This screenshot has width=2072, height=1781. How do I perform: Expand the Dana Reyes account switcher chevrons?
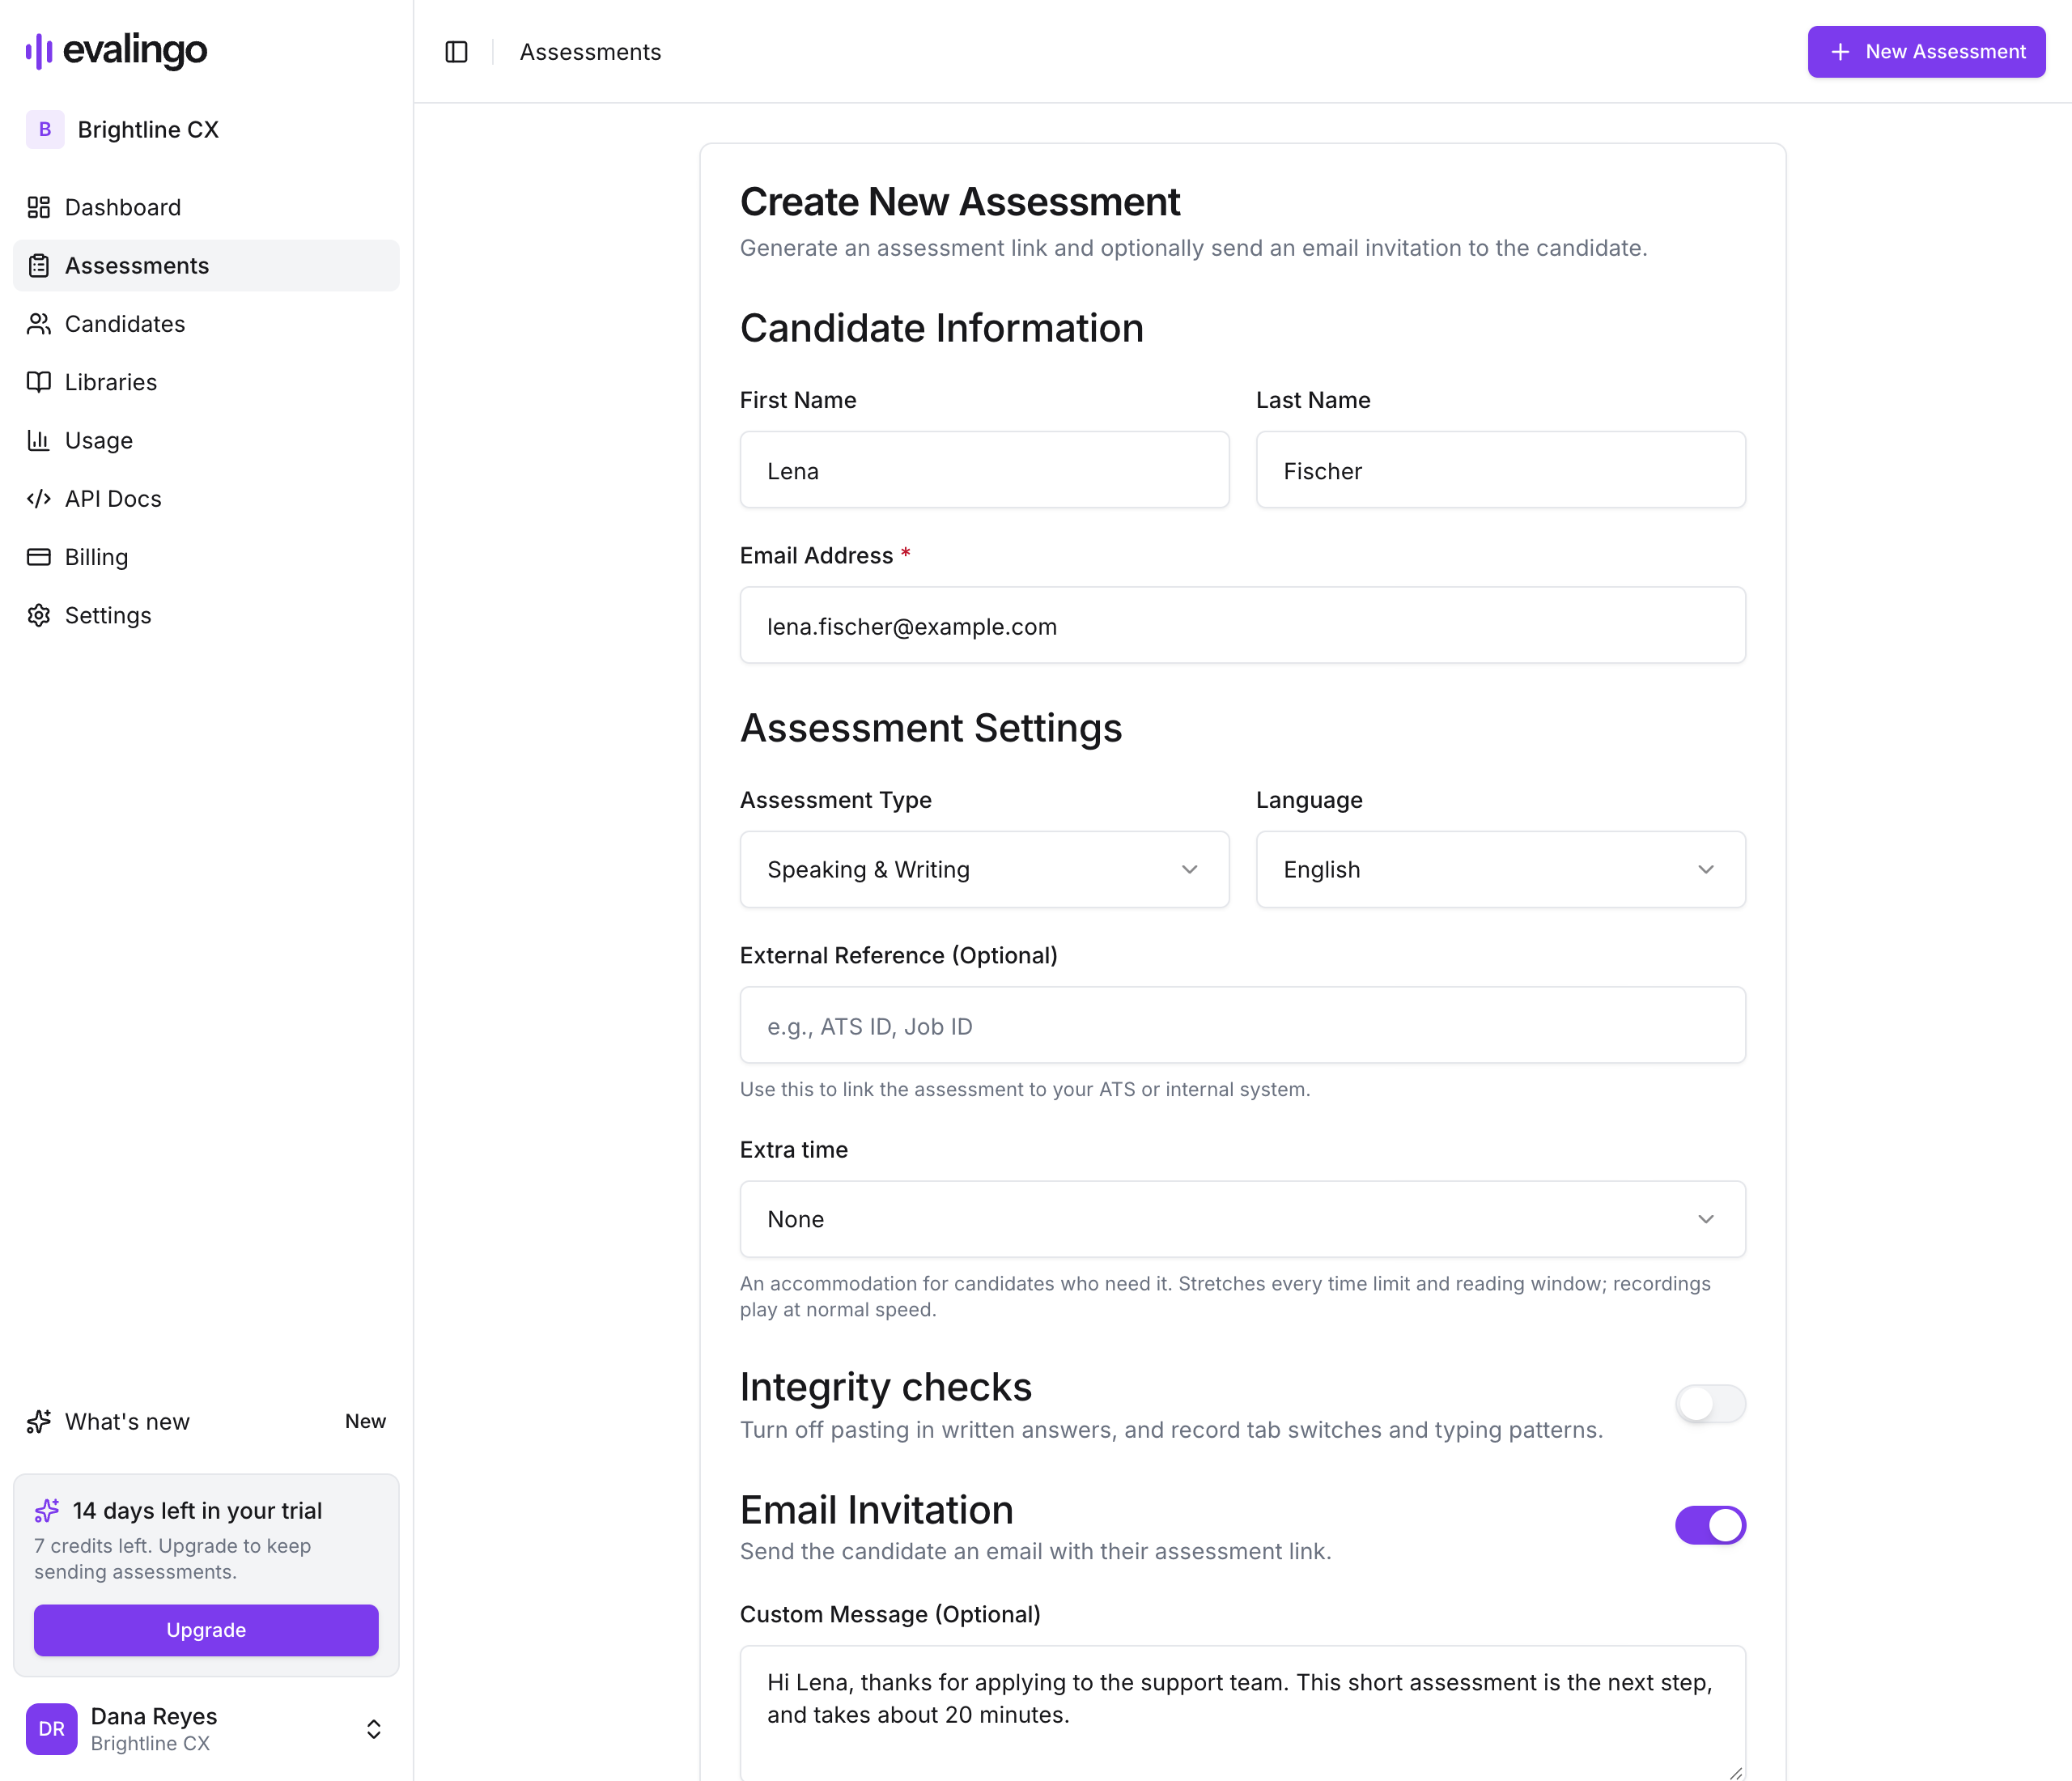(374, 1729)
